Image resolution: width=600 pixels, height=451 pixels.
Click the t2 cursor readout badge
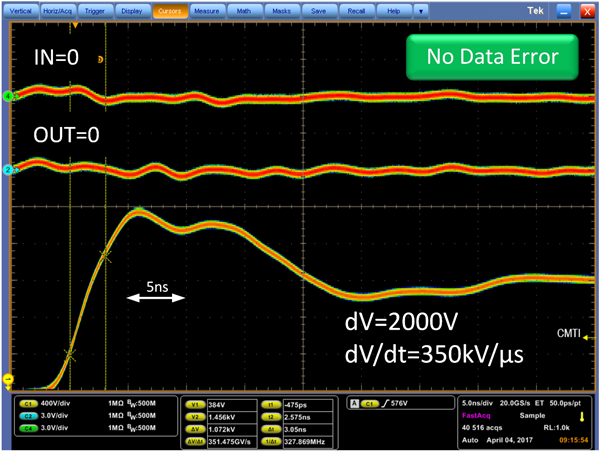tap(271, 417)
